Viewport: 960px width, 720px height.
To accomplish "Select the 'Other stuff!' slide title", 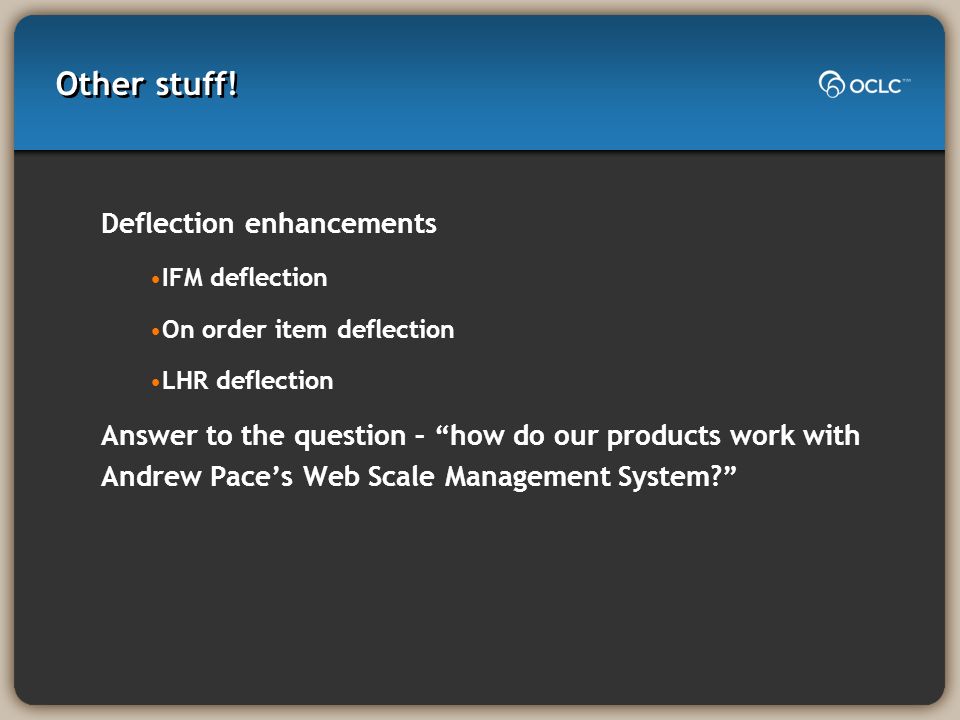I will pyautogui.click(x=146, y=84).
